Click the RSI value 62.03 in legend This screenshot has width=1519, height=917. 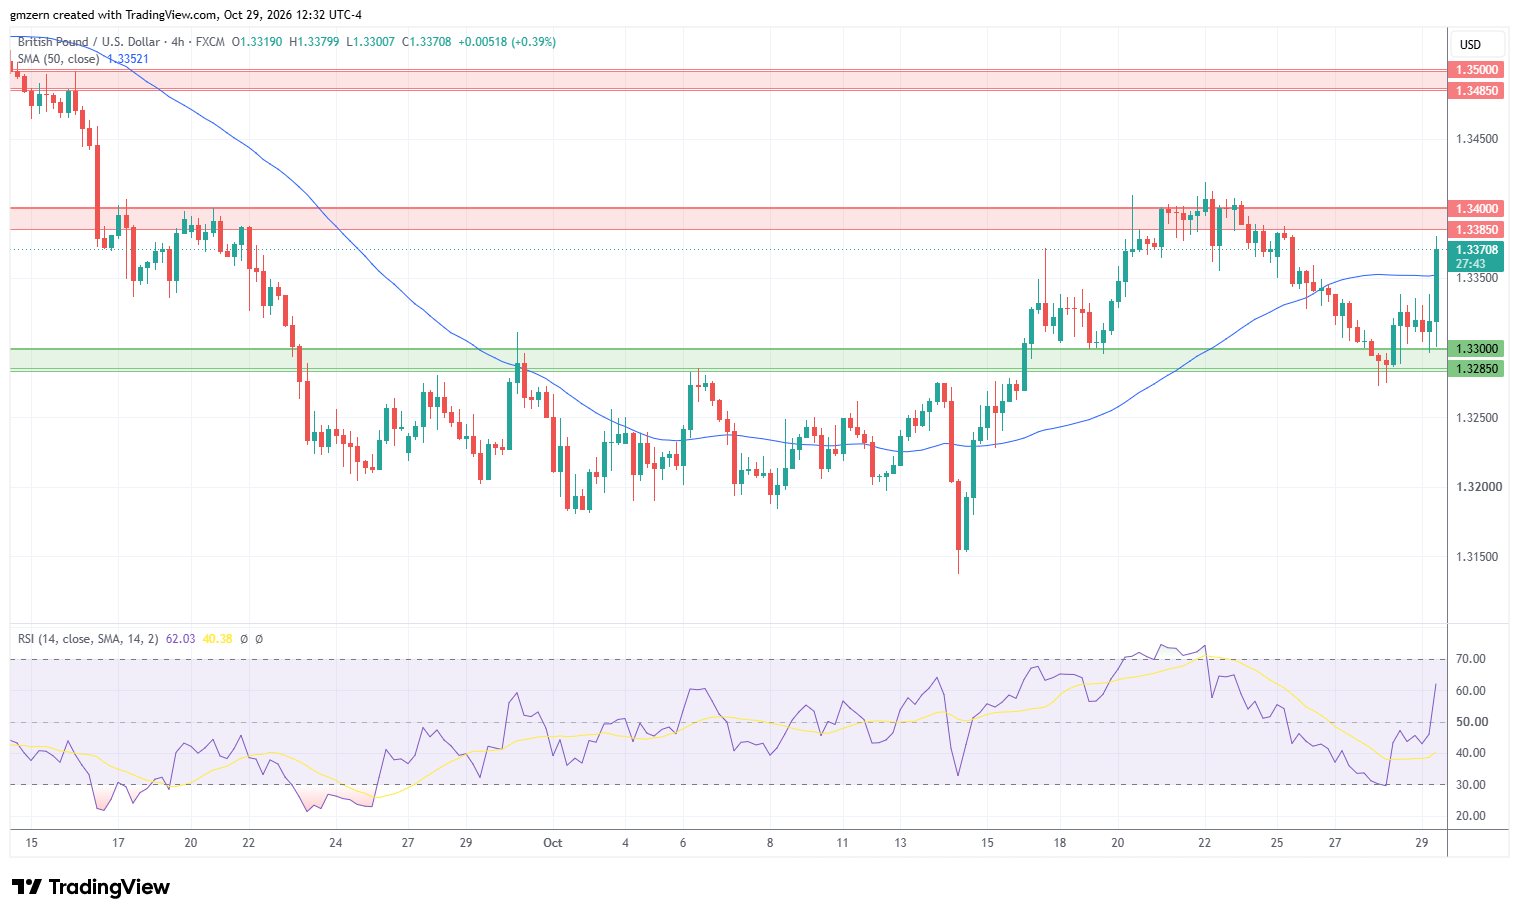[x=180, y=639]
